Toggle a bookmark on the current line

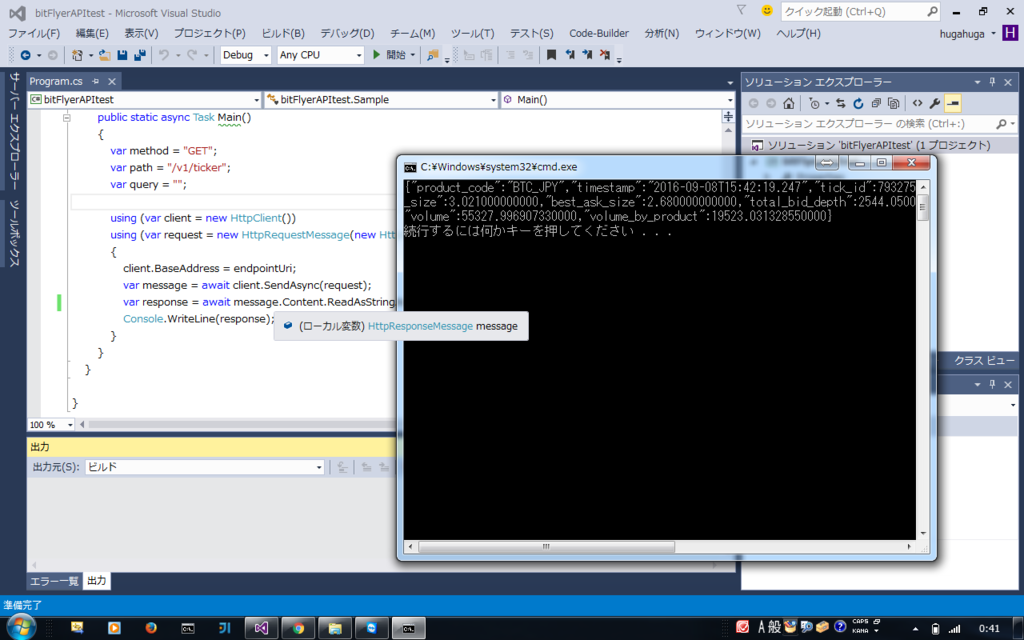click(551, 56)
